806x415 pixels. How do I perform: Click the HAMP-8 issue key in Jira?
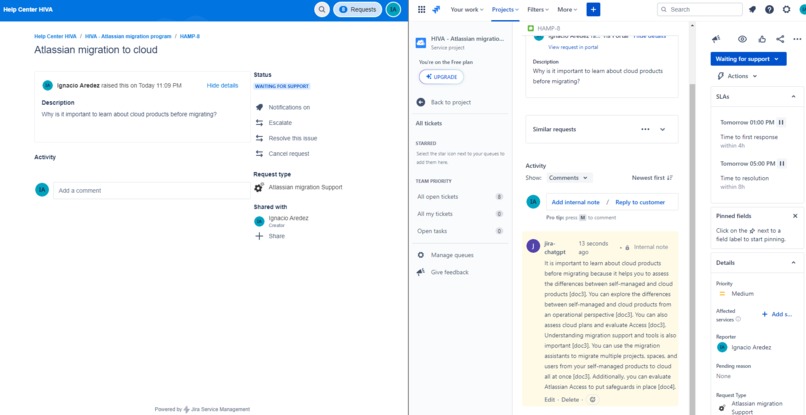point(548,28)
